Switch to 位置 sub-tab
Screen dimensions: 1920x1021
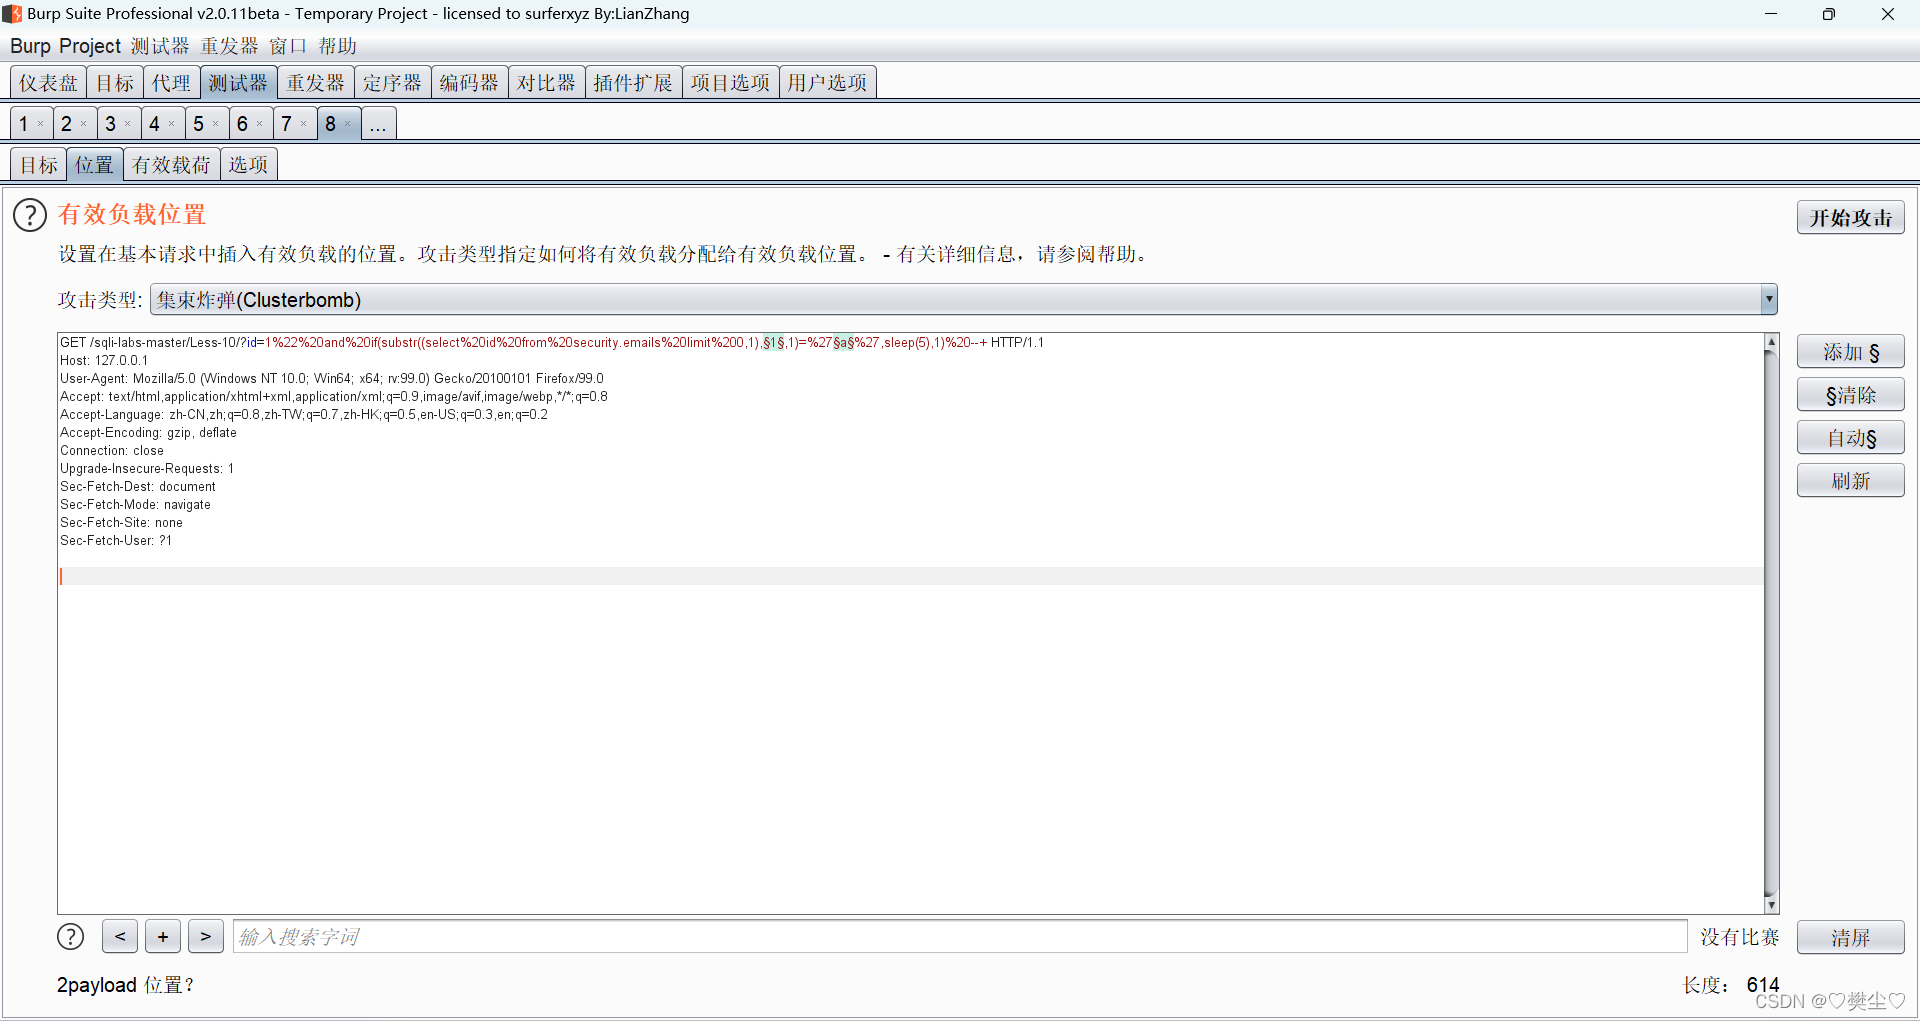pyautogui.click(x=95, y=165)
